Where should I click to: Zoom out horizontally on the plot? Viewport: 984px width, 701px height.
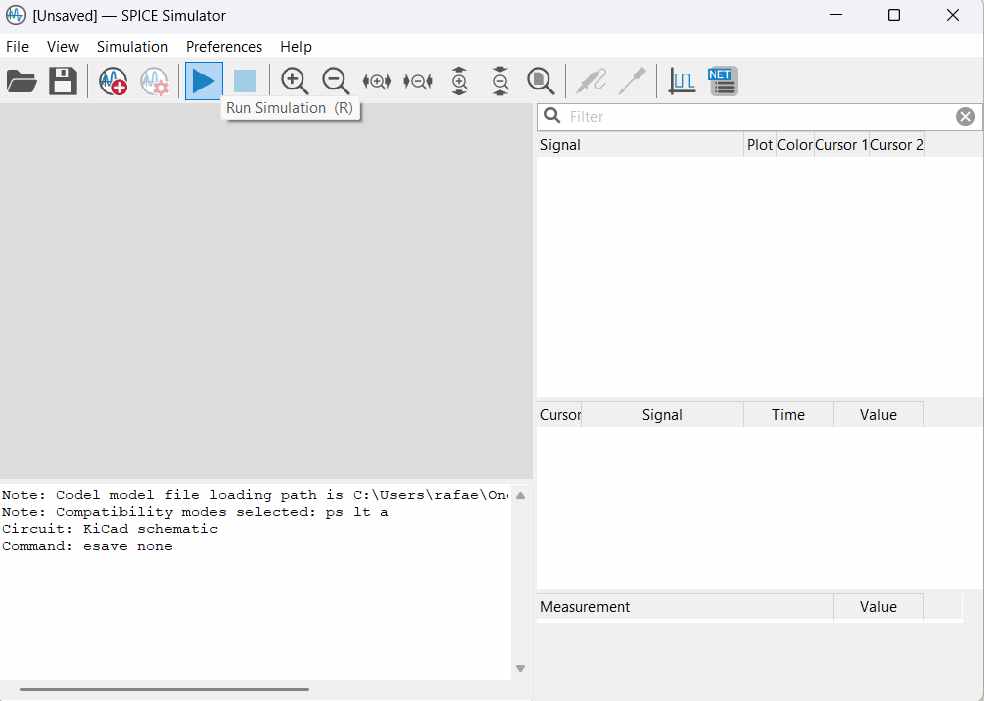tap(418, 82)
